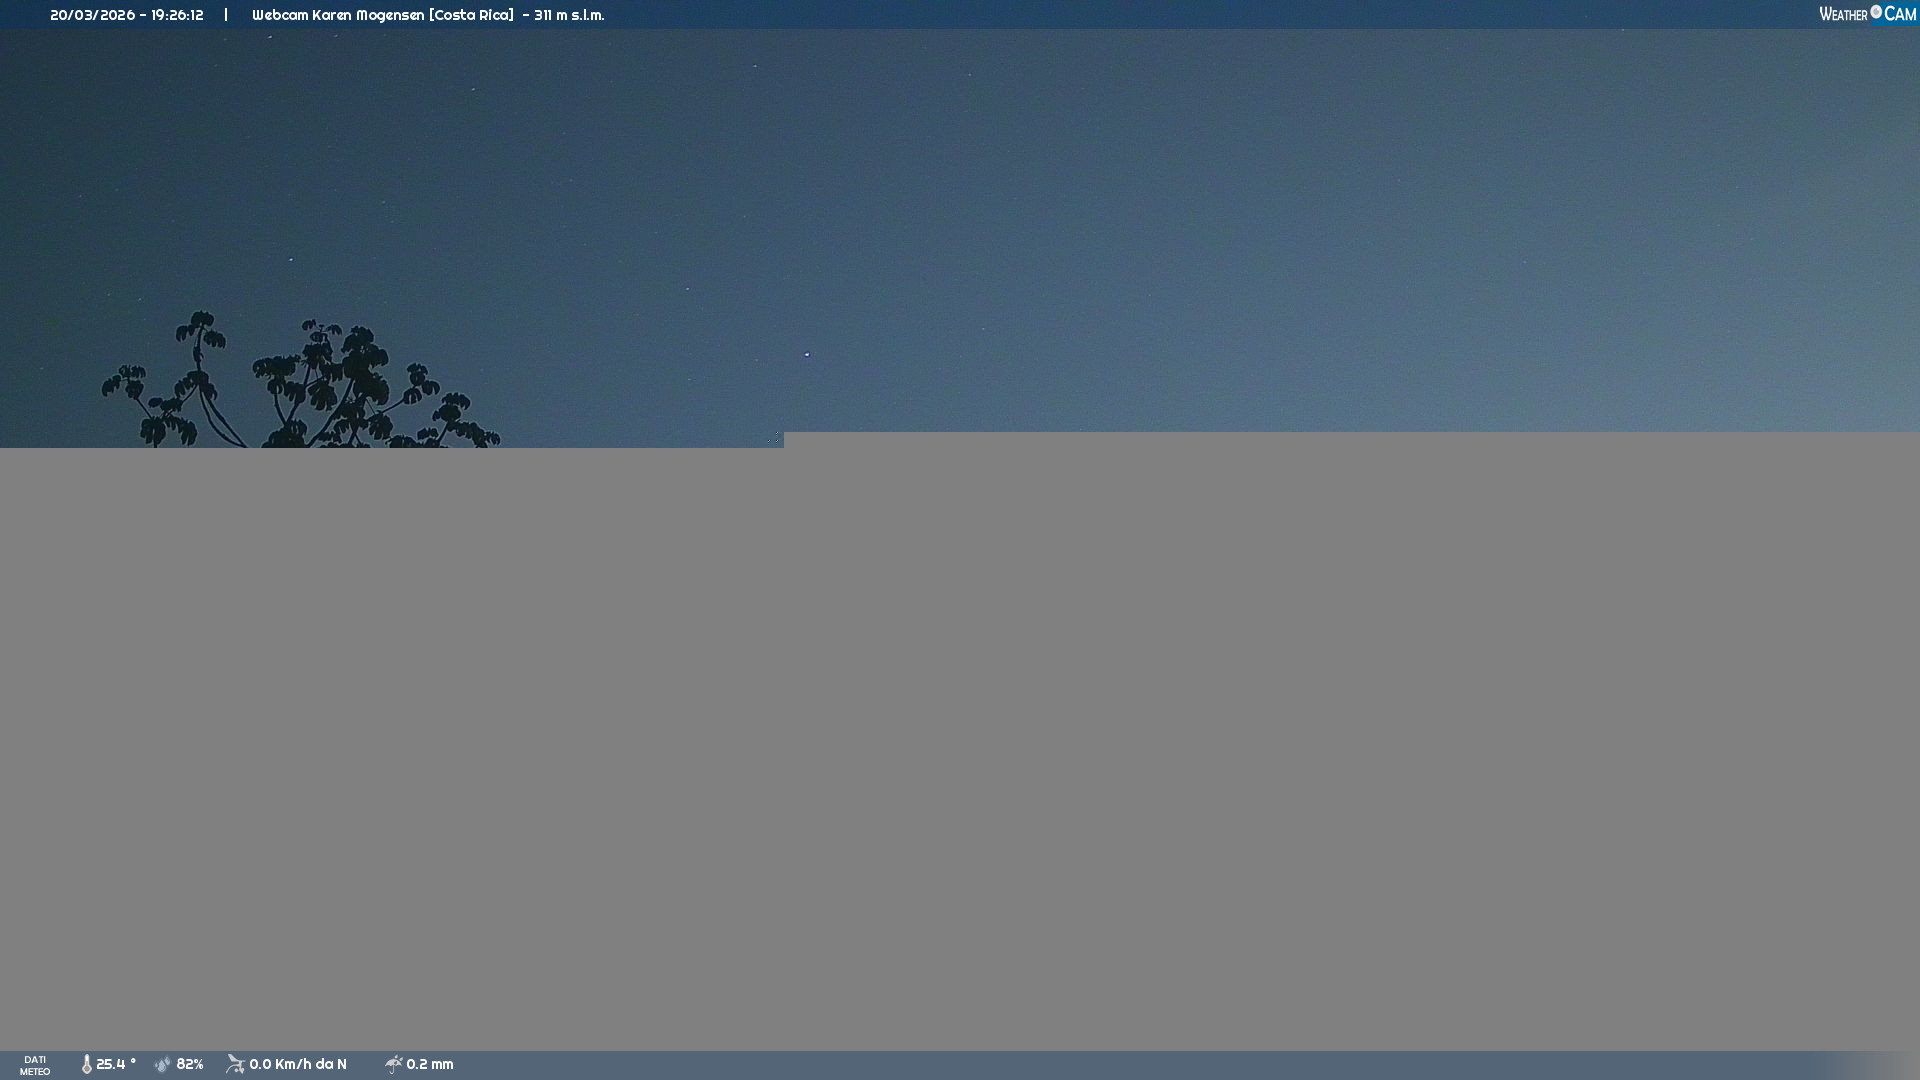
Task: Click the WeatherCAM logo
Action: (1867, 14)
